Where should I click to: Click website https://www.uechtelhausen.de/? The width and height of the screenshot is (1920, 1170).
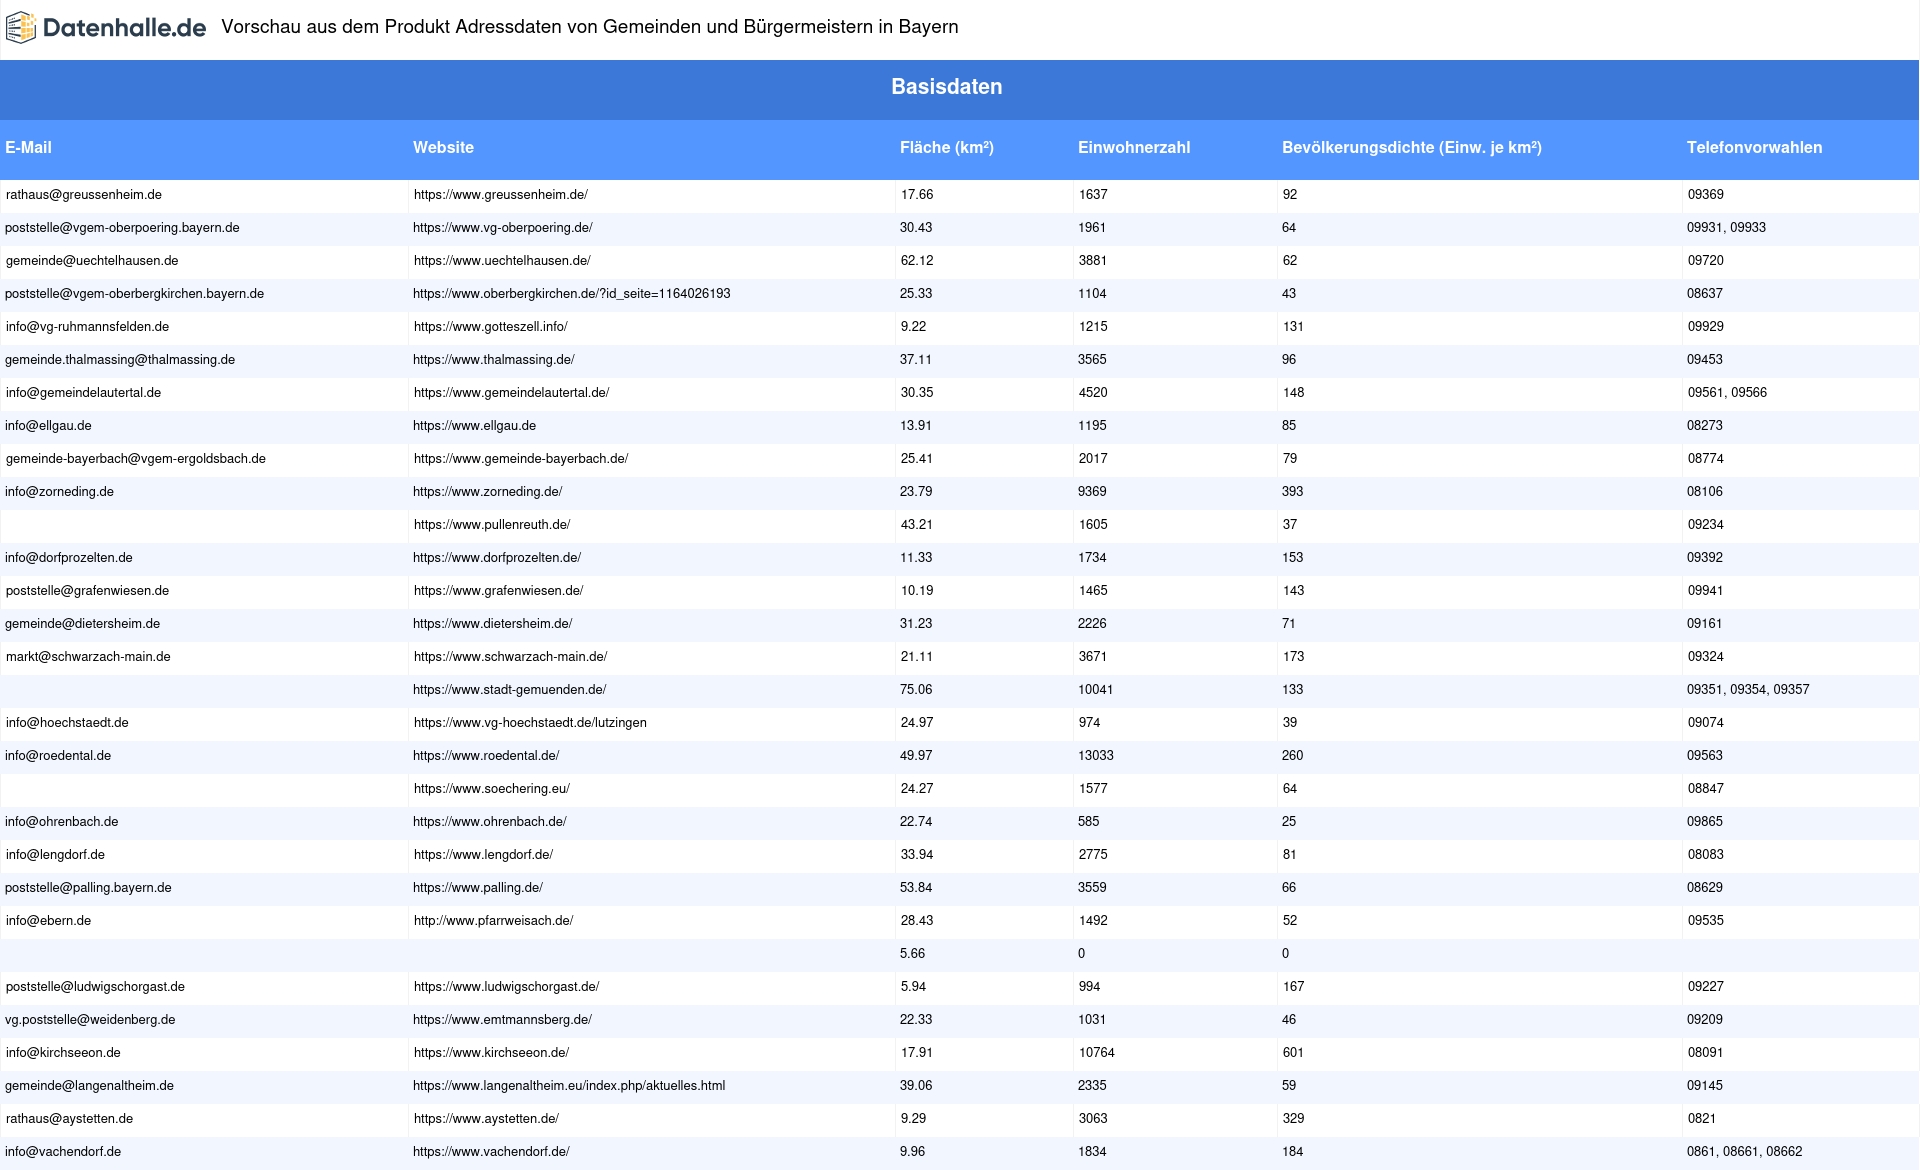point(501,261)
